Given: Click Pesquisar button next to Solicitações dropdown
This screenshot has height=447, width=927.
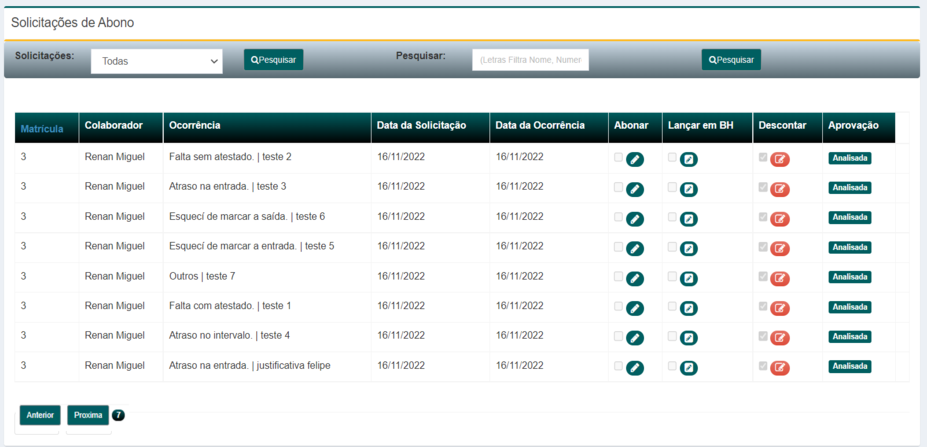Looking at the screenshot, I should point(273,60).
